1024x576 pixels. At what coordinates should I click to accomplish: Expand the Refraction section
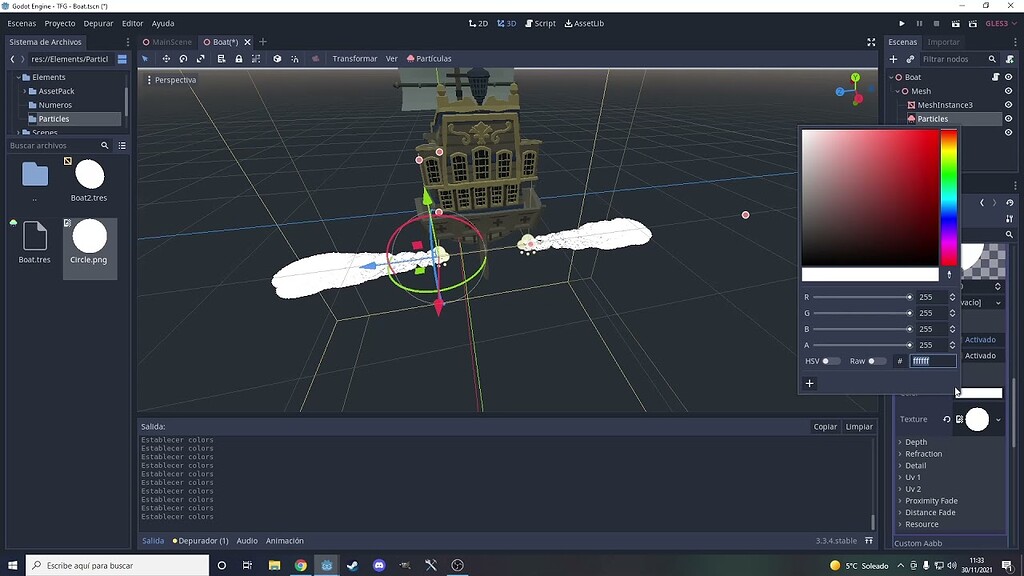[x=923, y=454]
